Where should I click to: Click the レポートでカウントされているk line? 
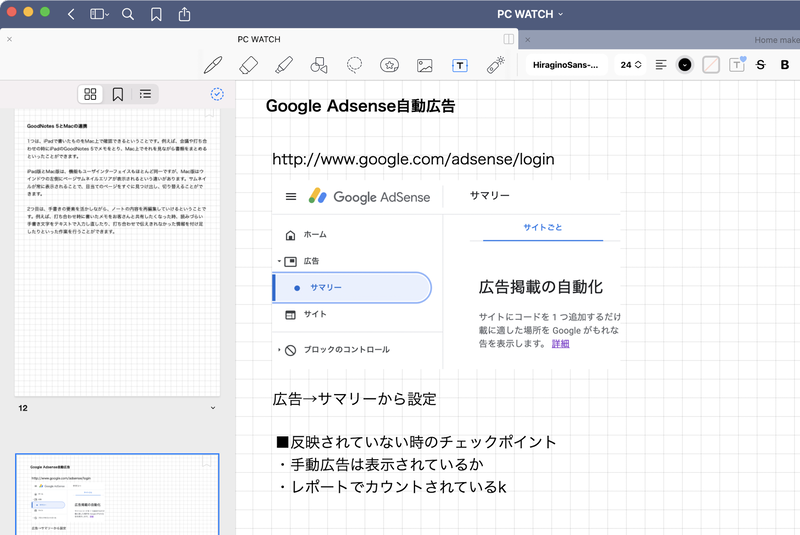click(392, 487)
